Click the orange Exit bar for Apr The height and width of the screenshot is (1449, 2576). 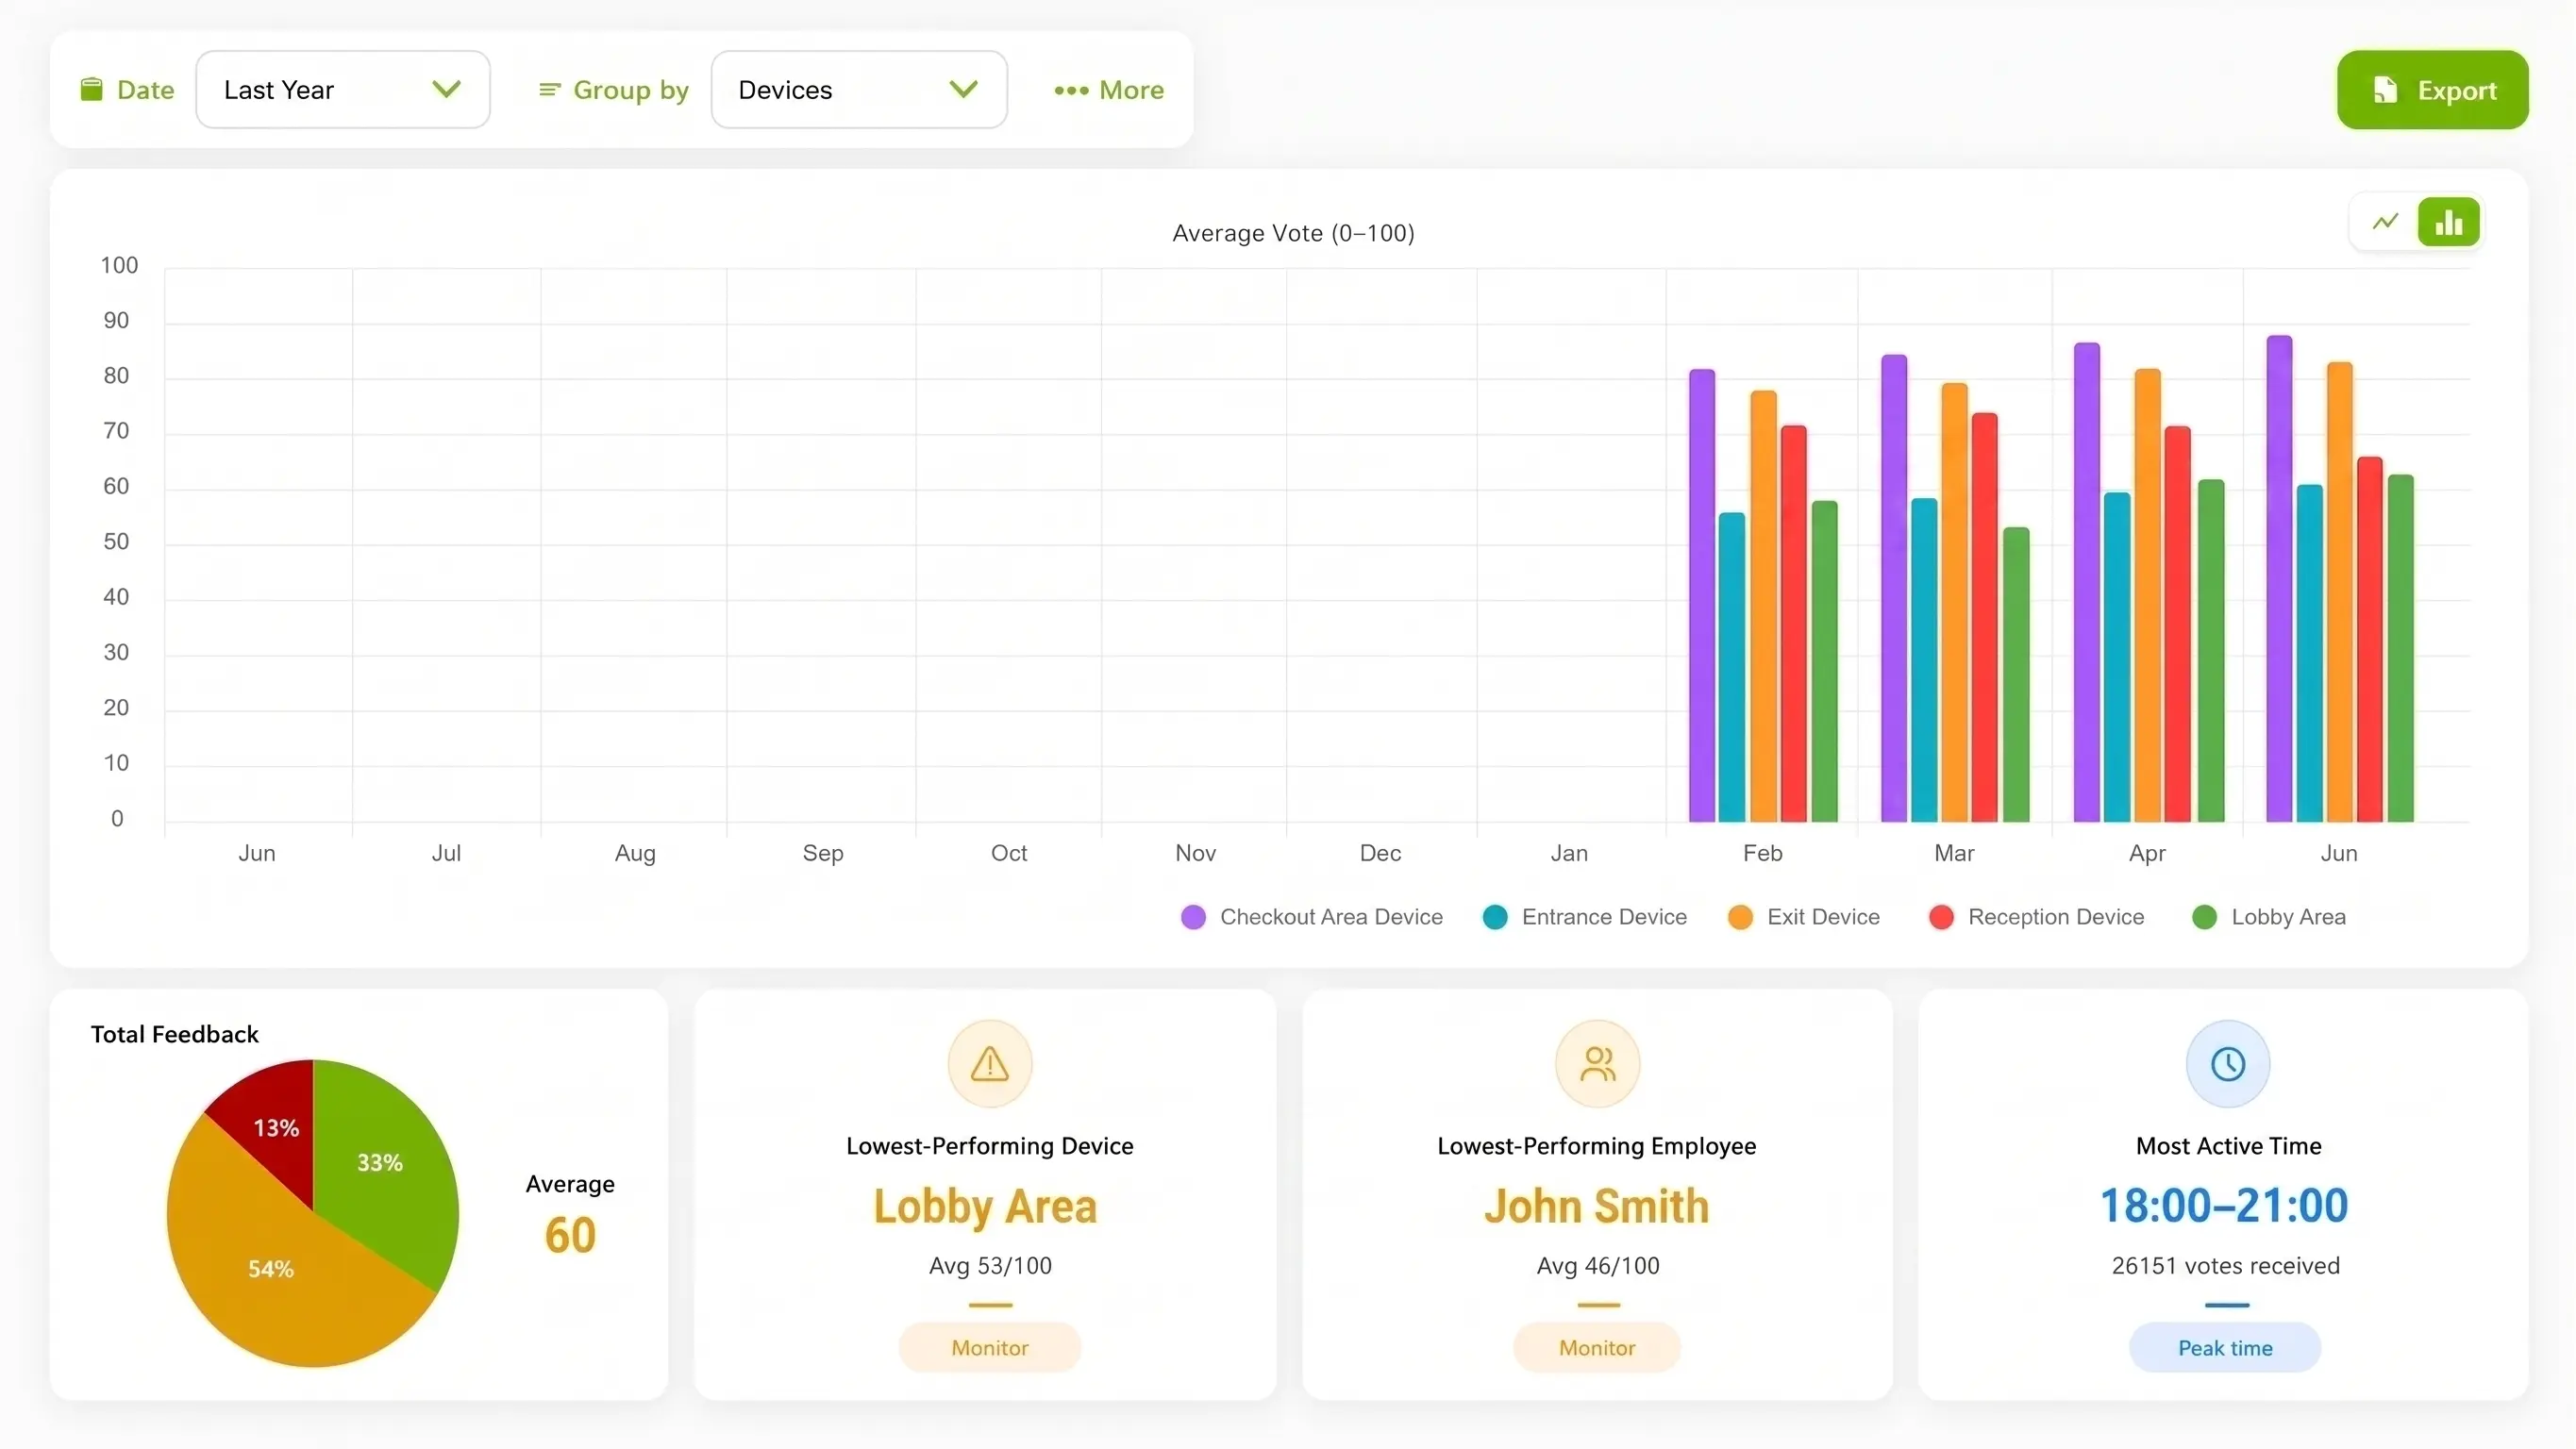click(2147, 596)
